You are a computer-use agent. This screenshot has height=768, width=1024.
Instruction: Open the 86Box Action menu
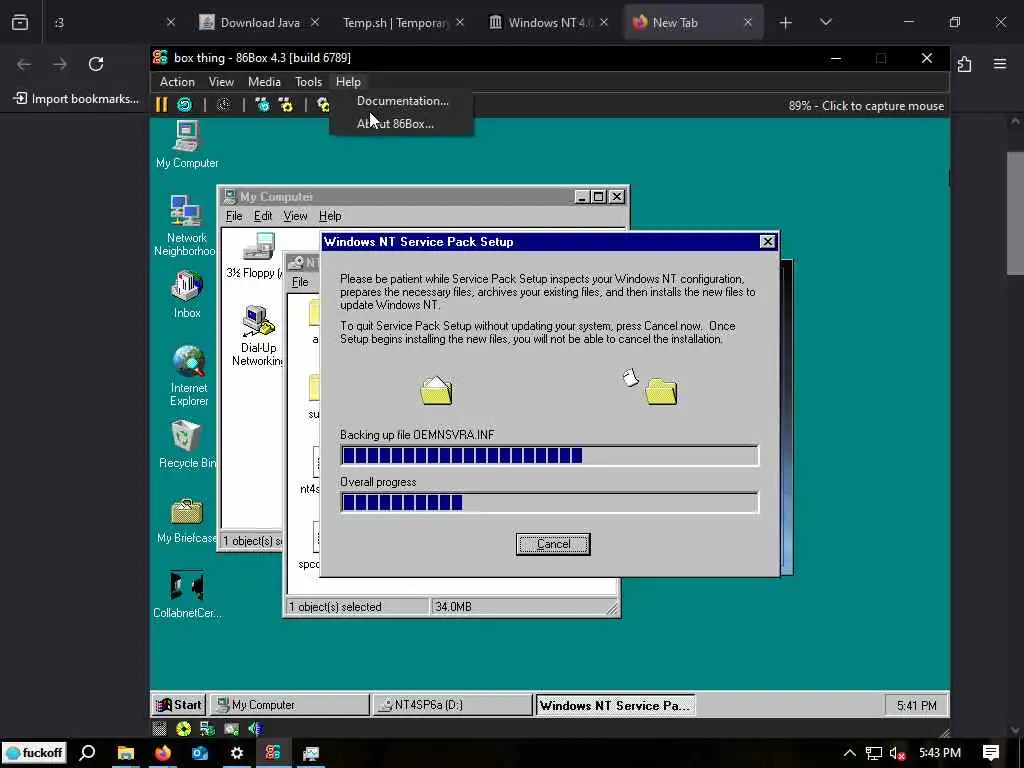[x=177, y=82]
